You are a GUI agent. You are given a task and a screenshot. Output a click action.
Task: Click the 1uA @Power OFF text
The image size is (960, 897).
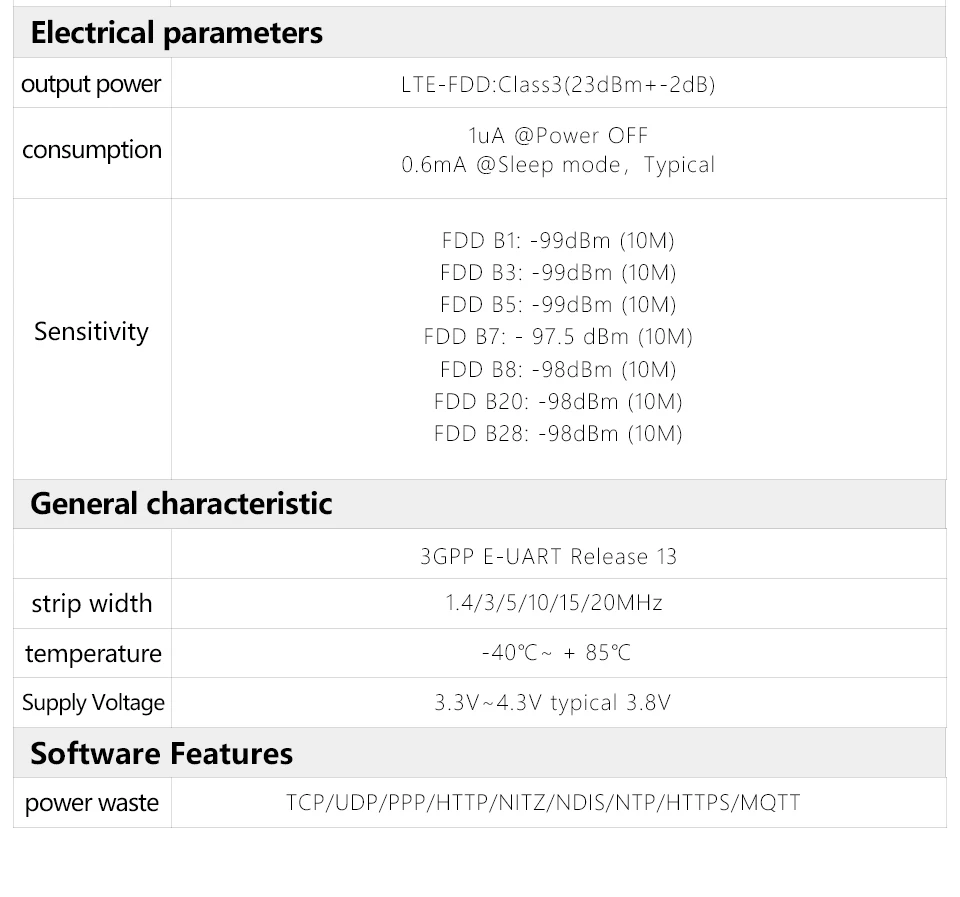tap(558, 135)
